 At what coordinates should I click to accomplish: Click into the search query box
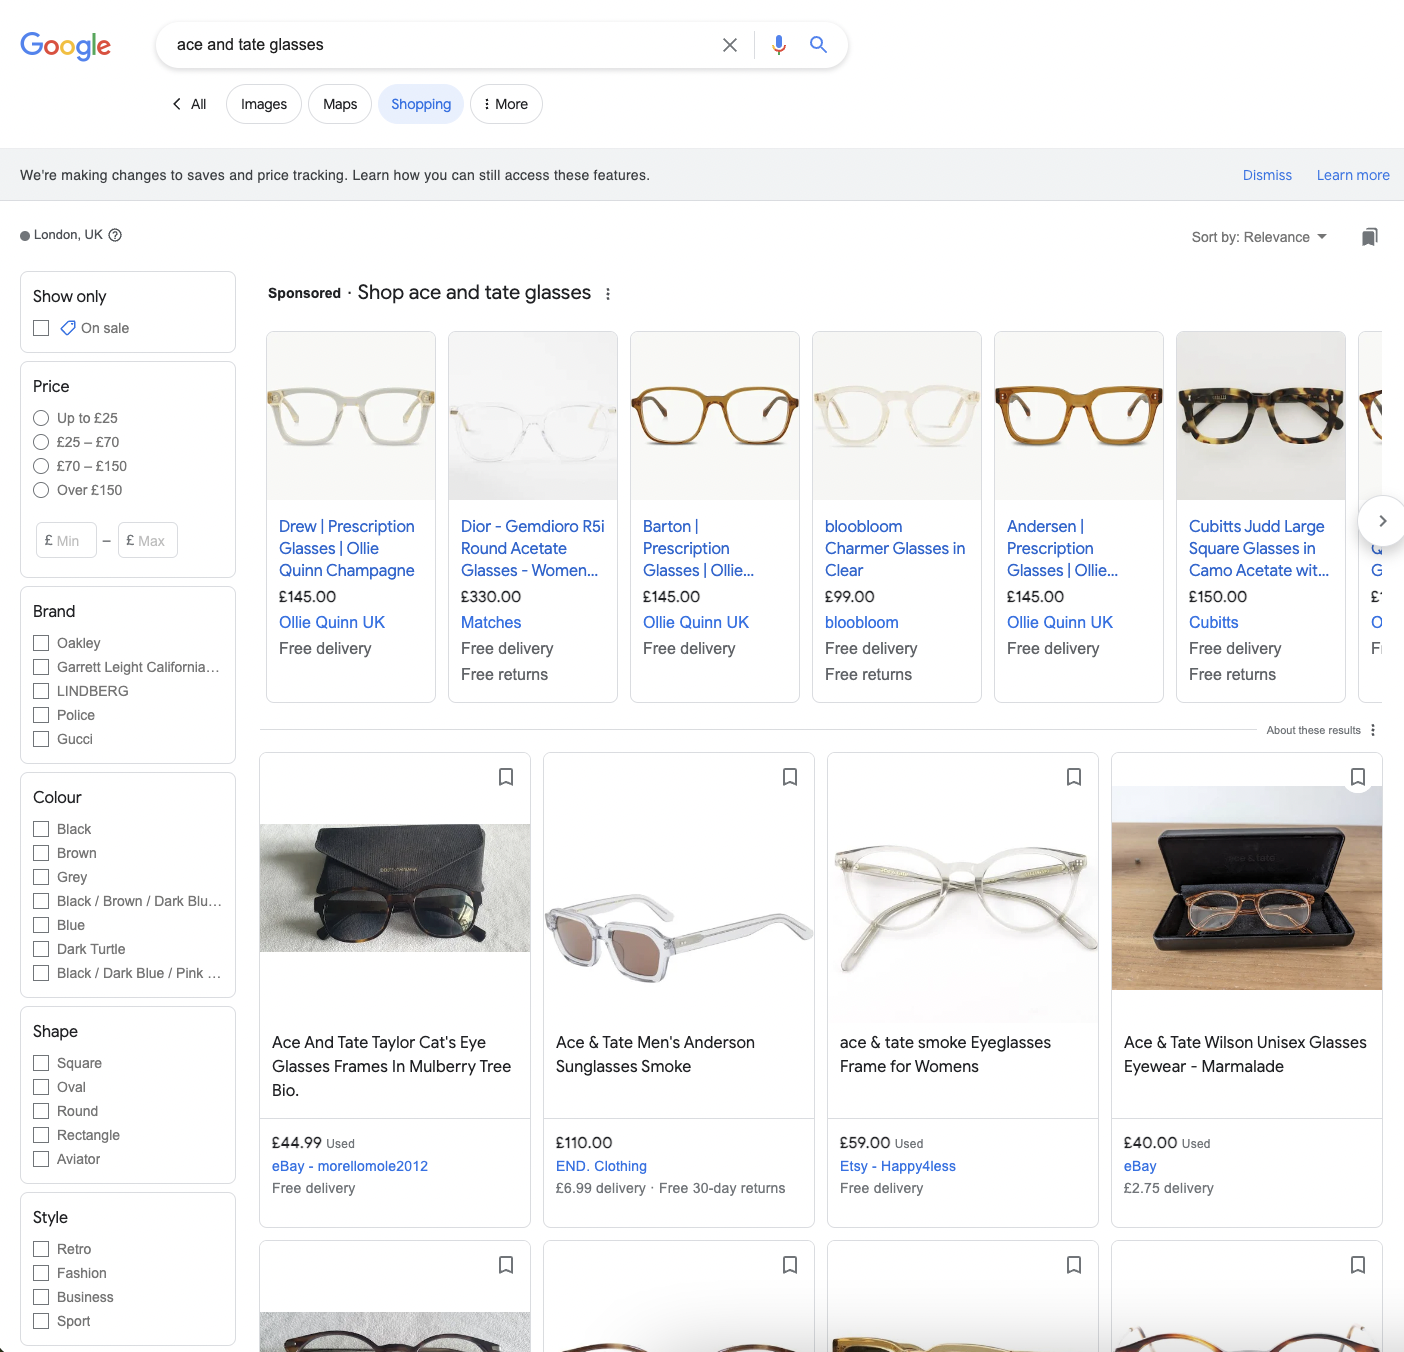[x=440, y=45]
